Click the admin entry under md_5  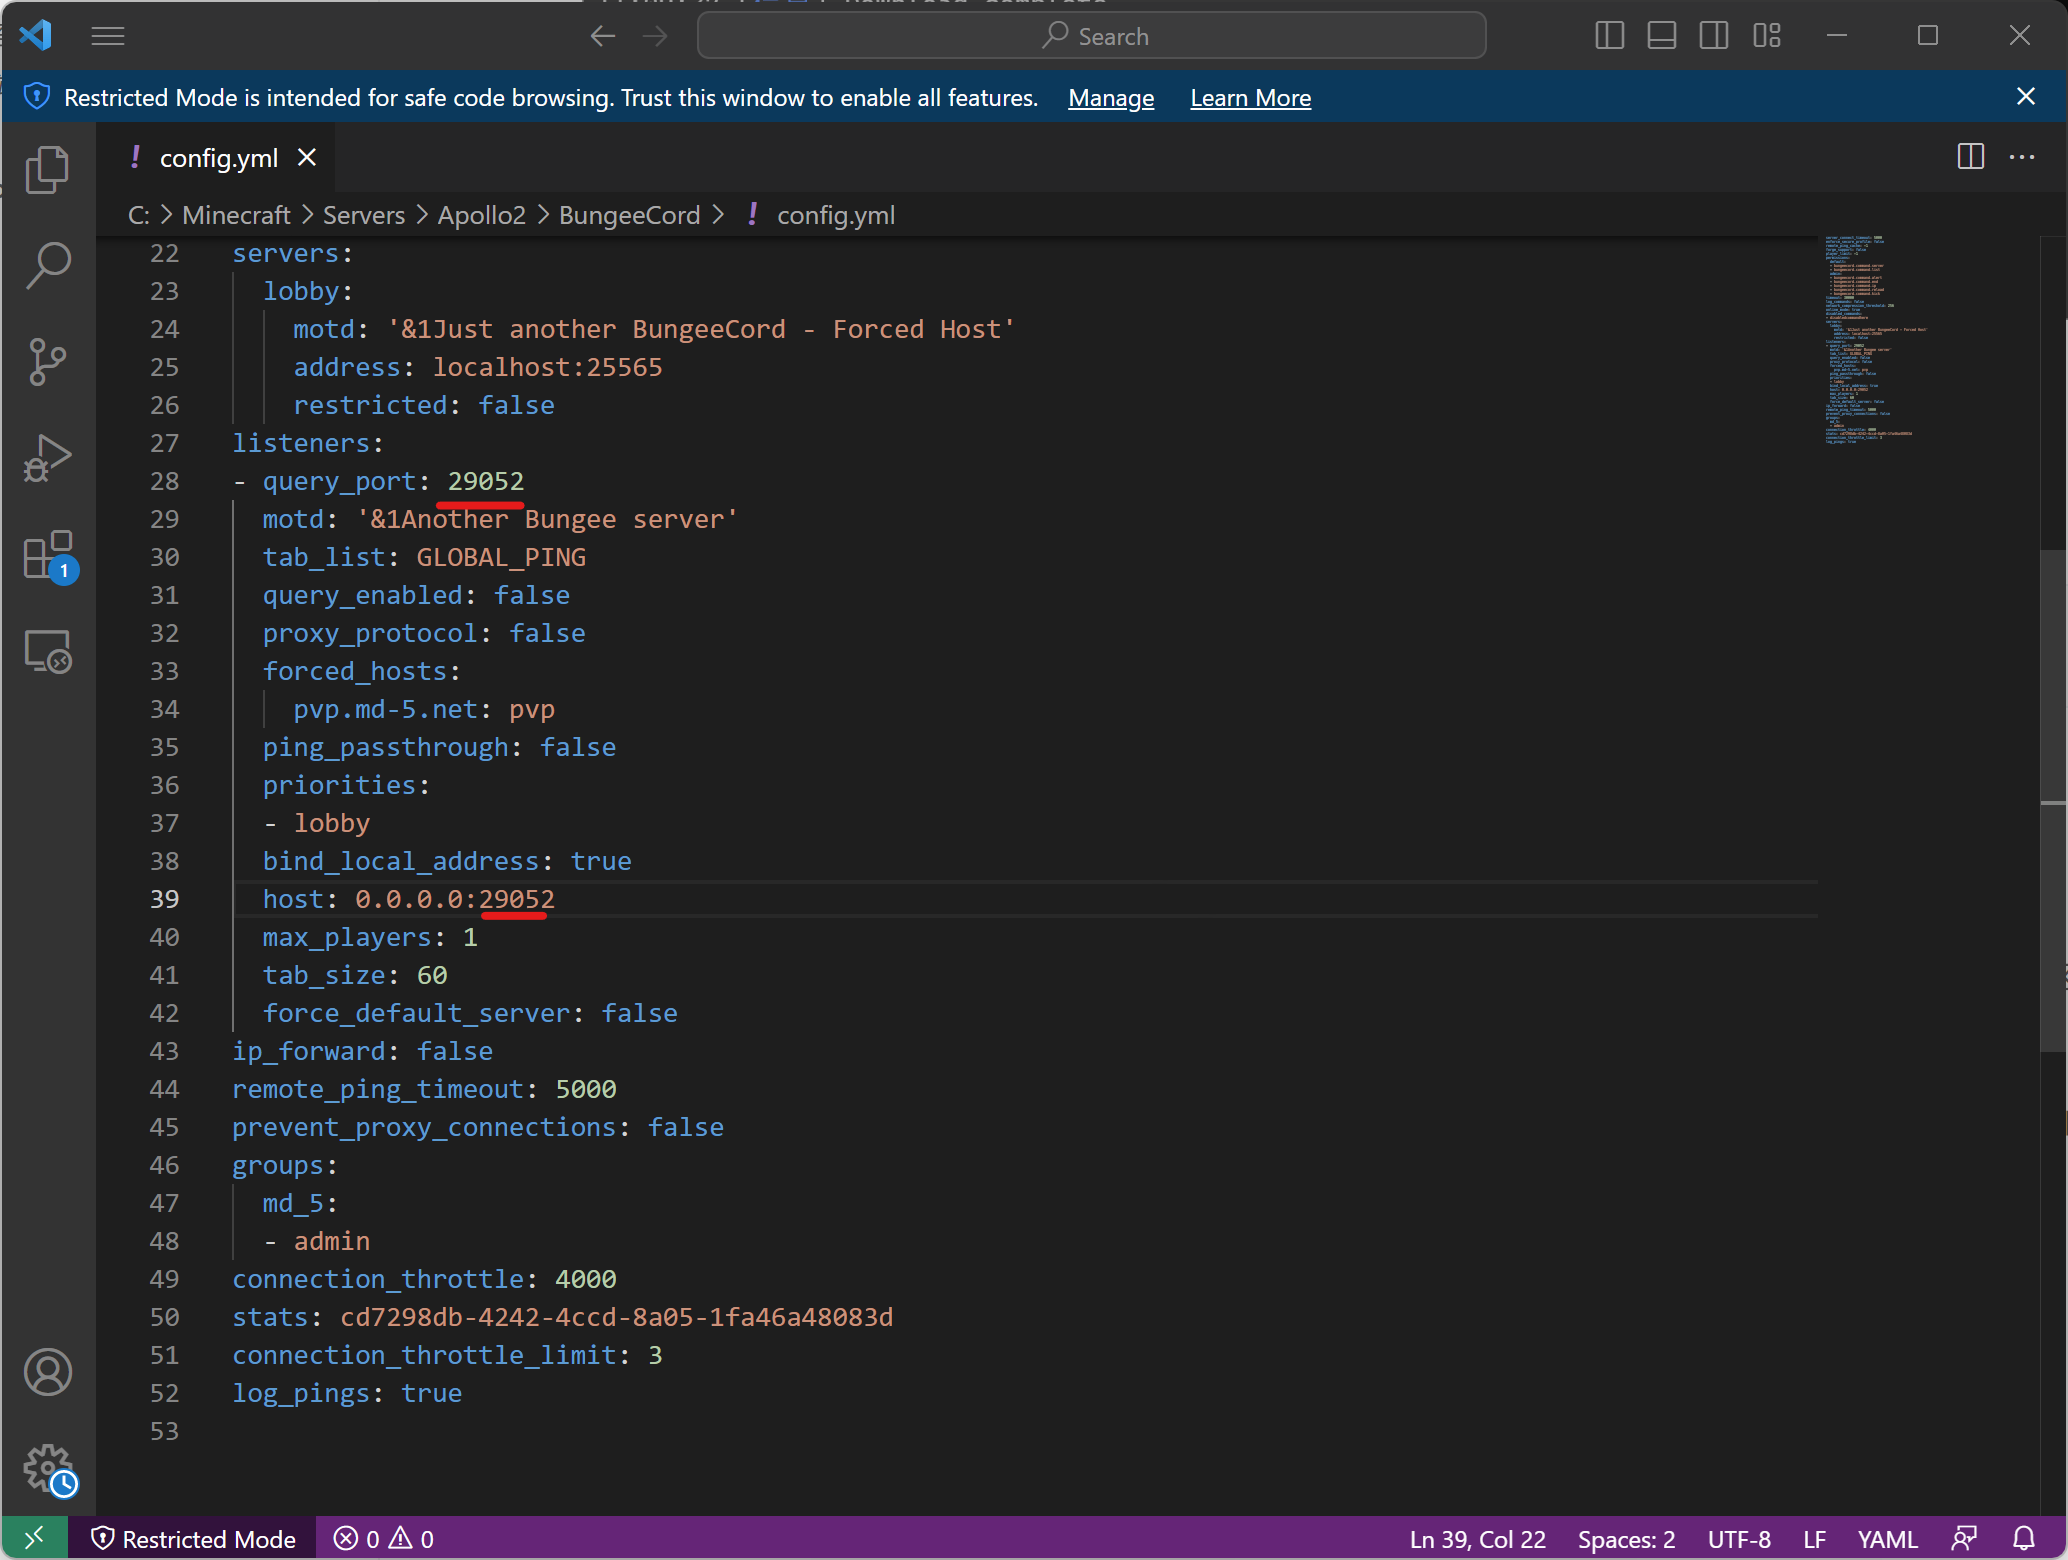point(331,1241)
